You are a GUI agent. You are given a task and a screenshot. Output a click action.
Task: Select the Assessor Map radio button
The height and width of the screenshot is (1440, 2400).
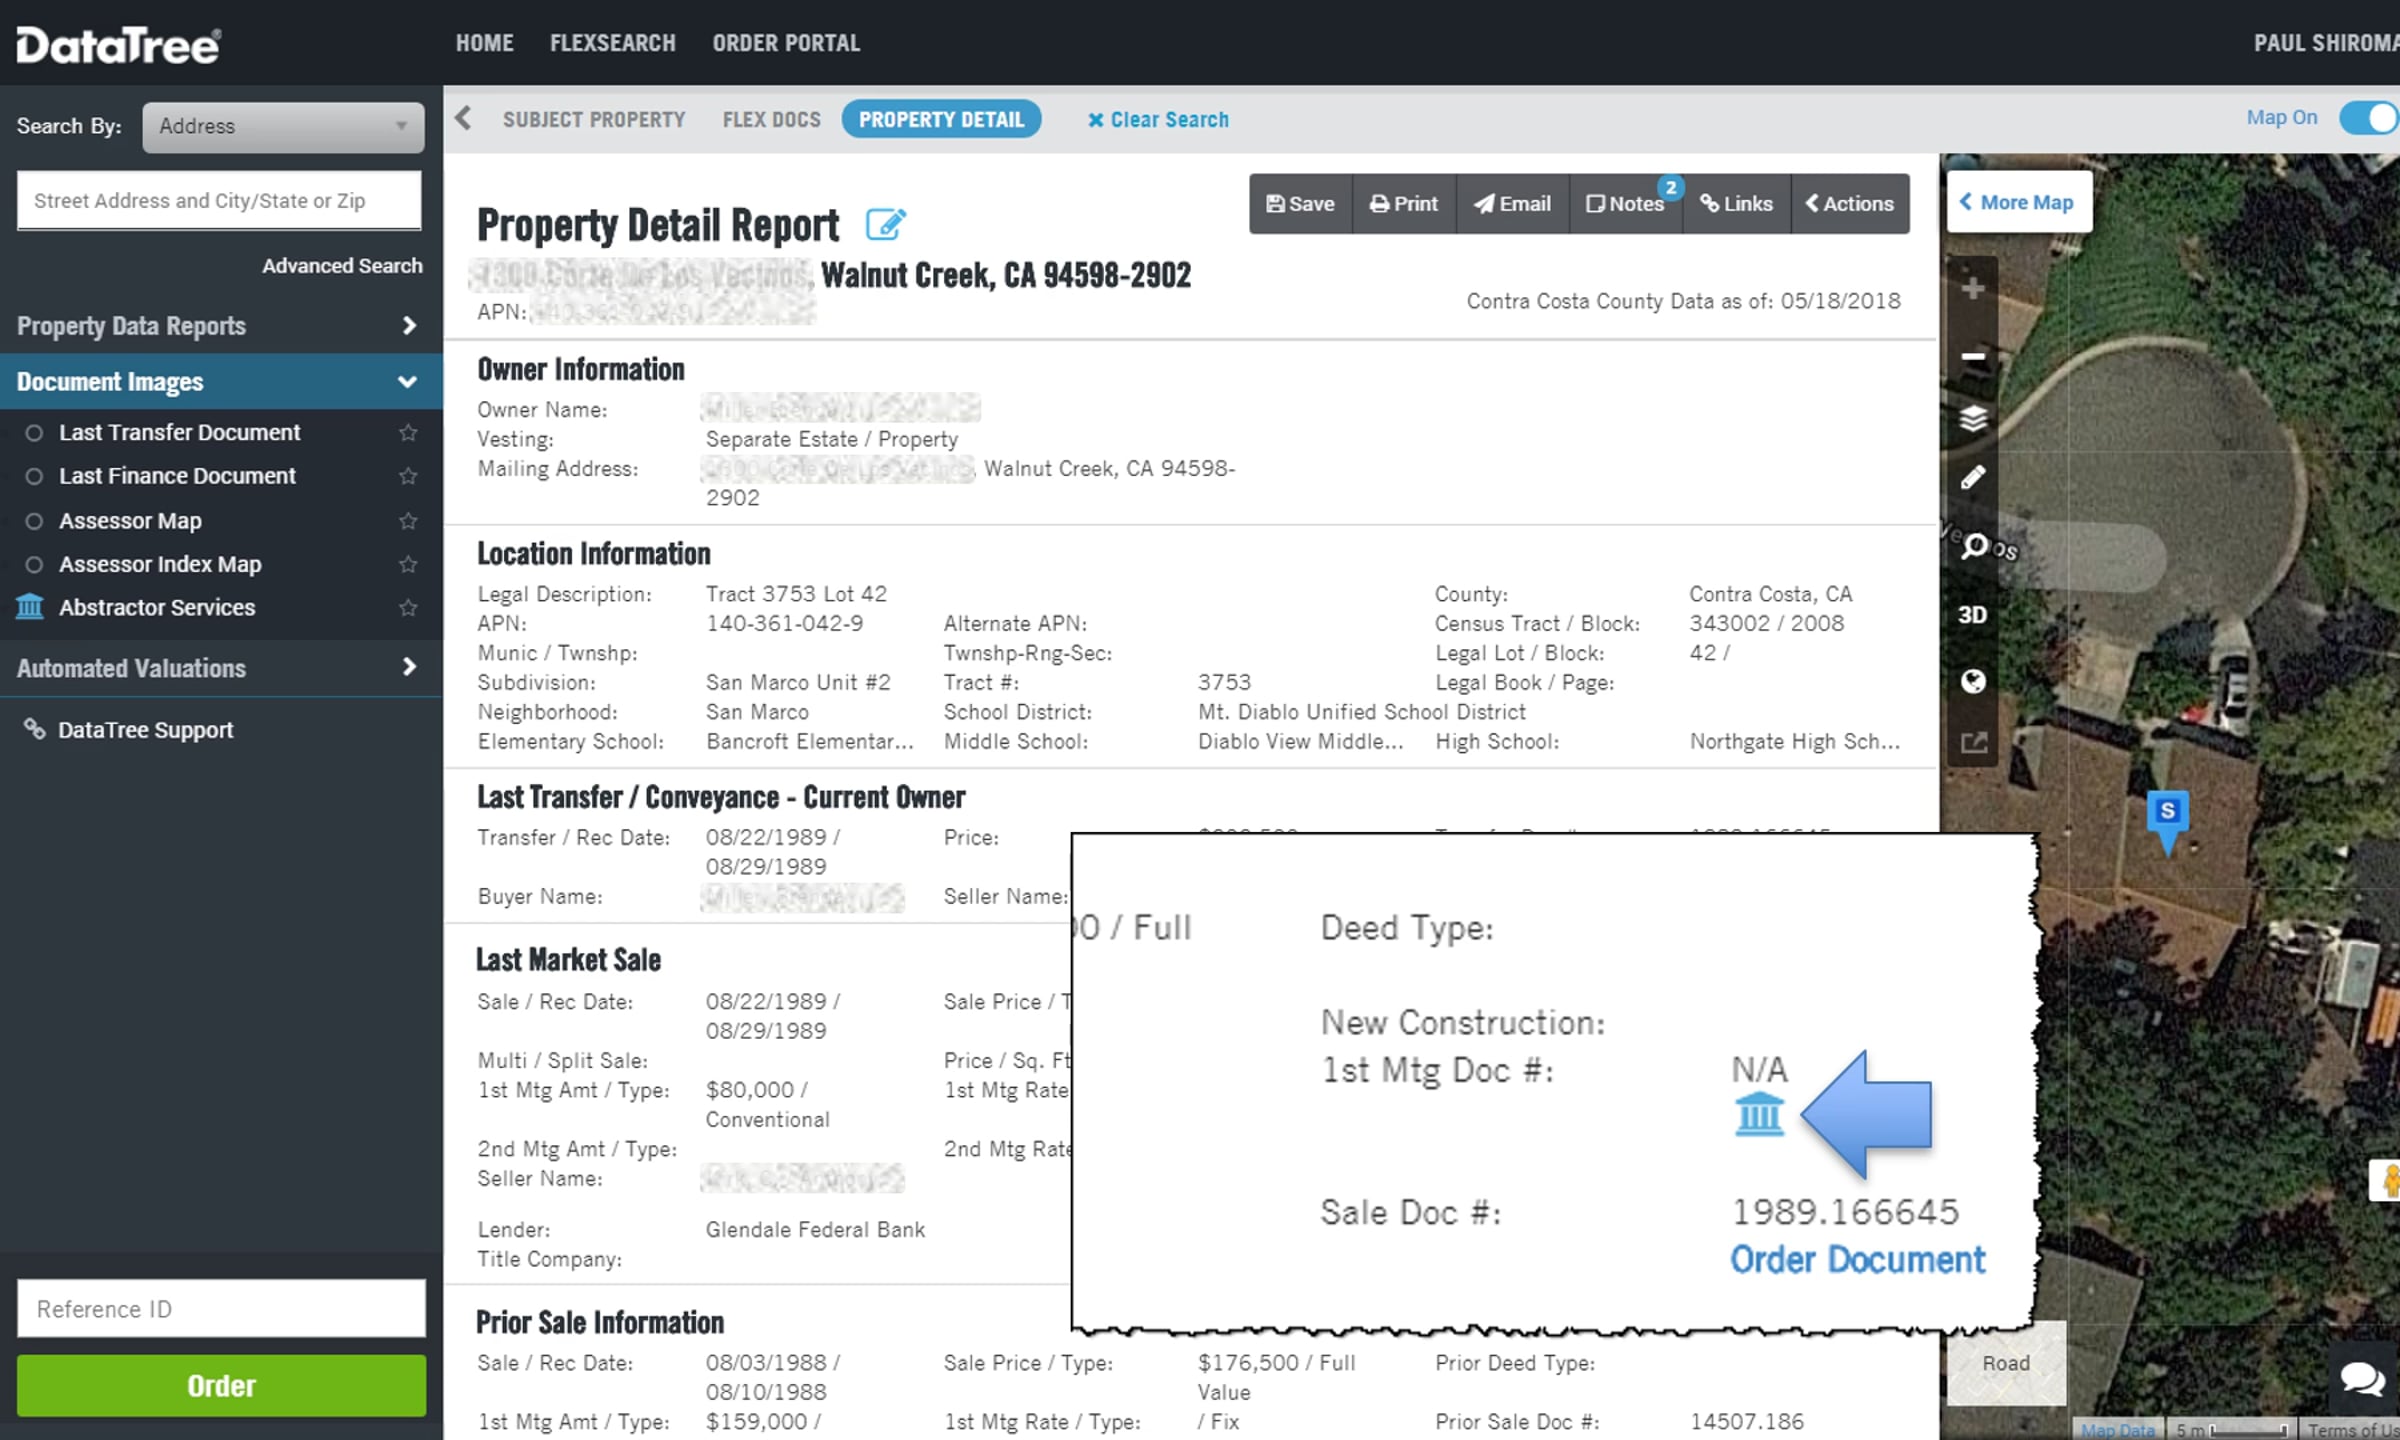(34, 521)
